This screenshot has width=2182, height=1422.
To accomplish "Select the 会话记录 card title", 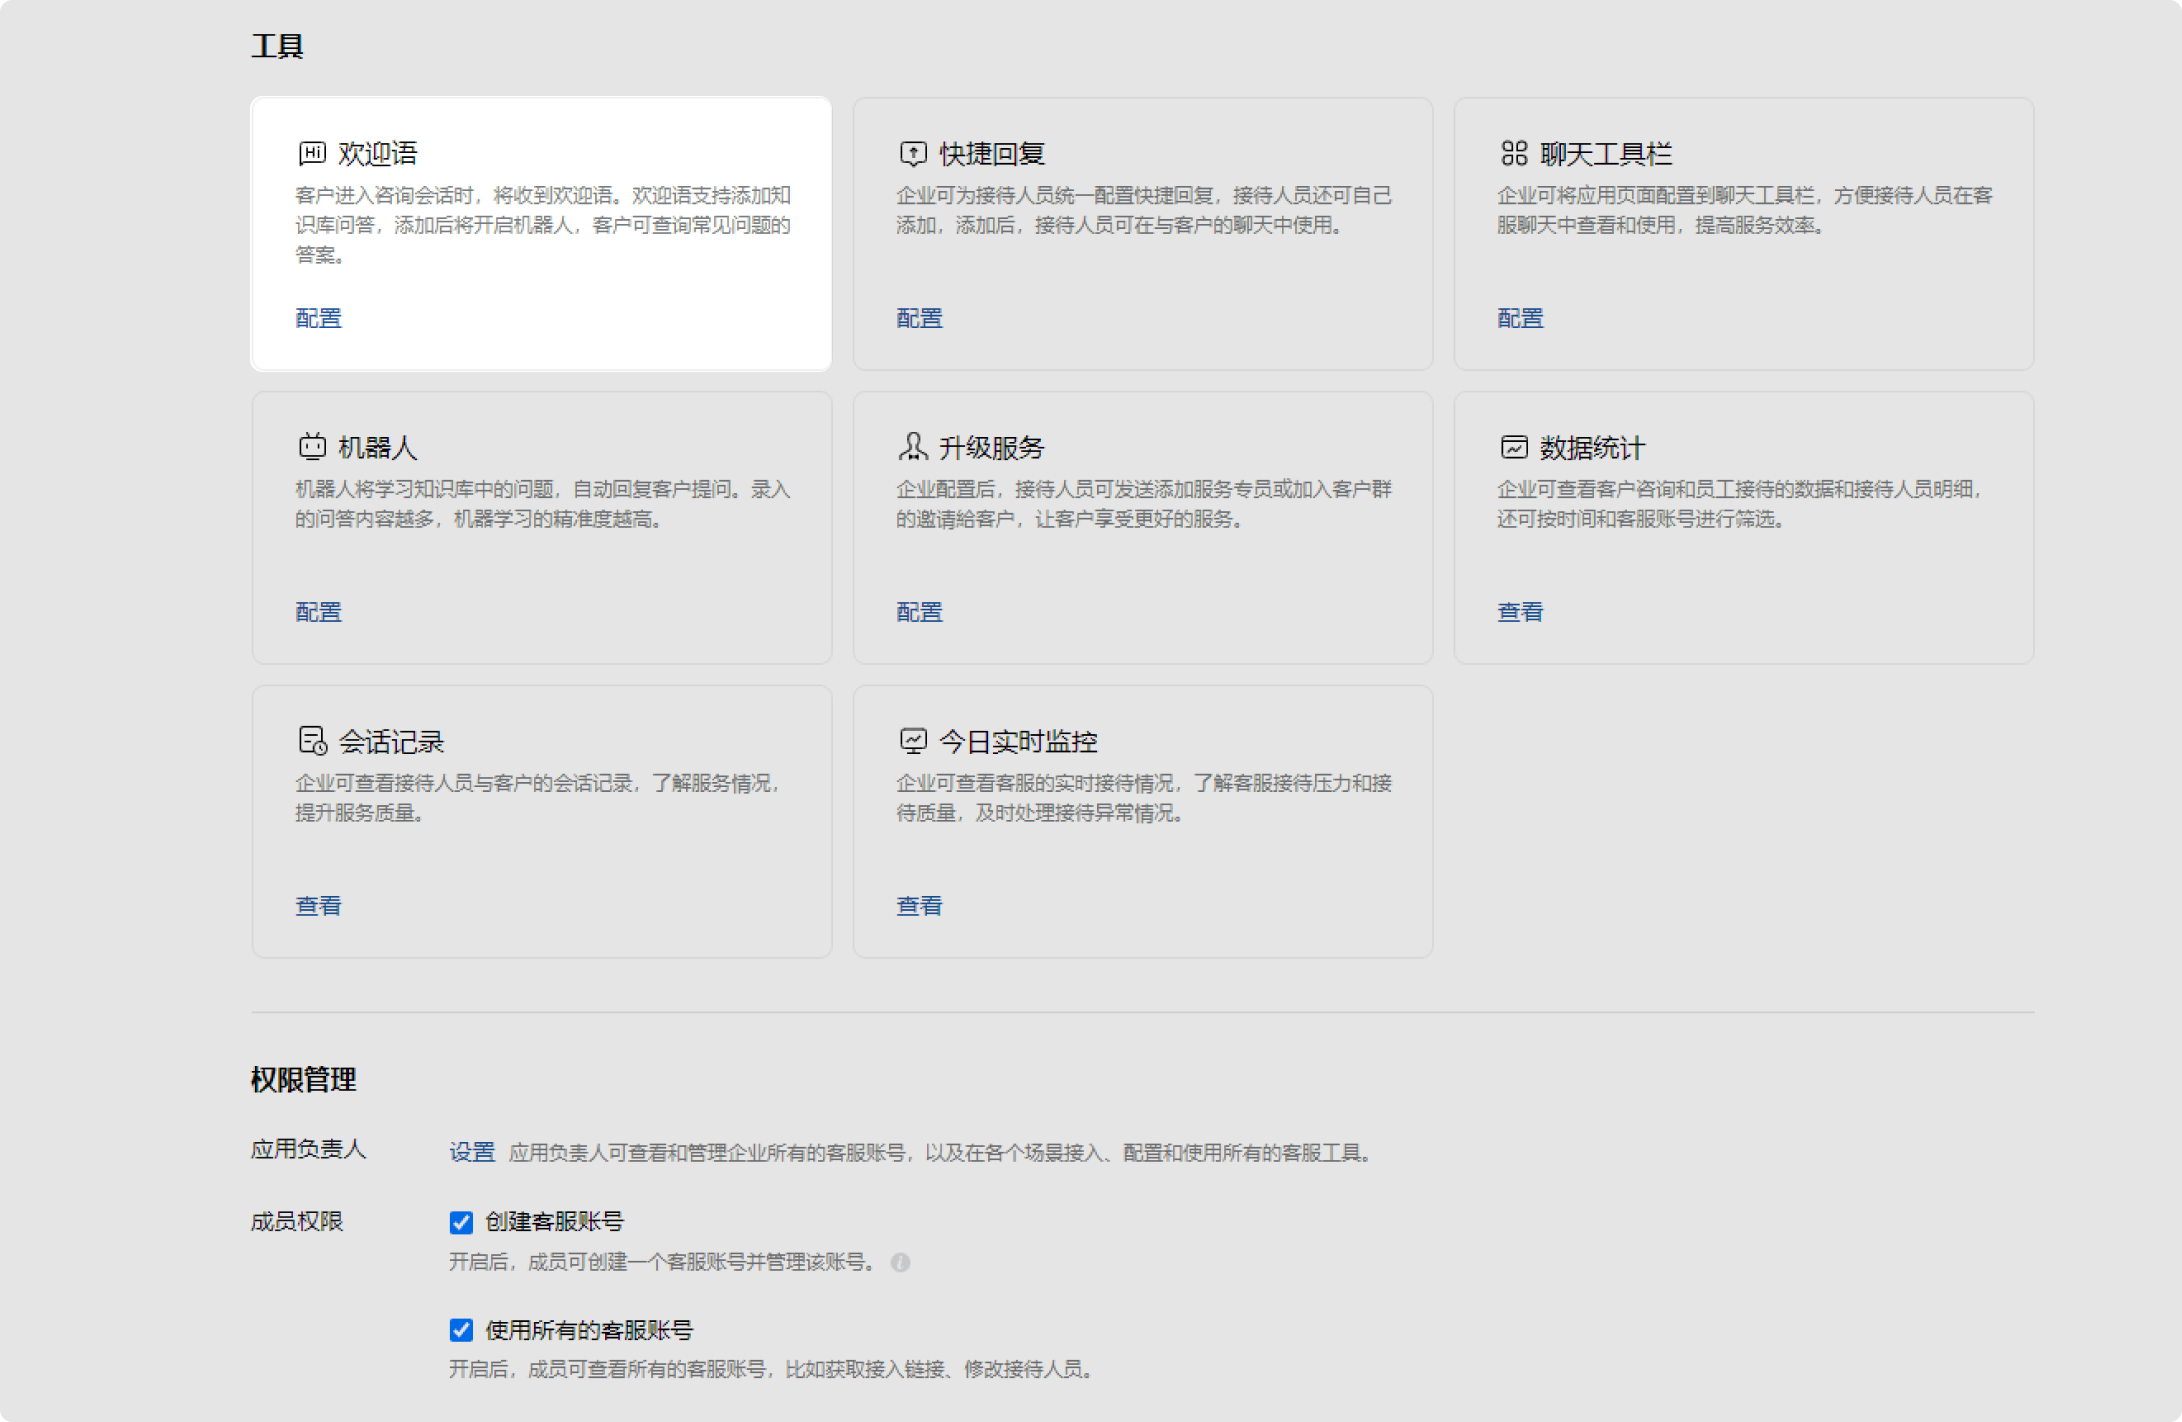I will pos(391,741).
